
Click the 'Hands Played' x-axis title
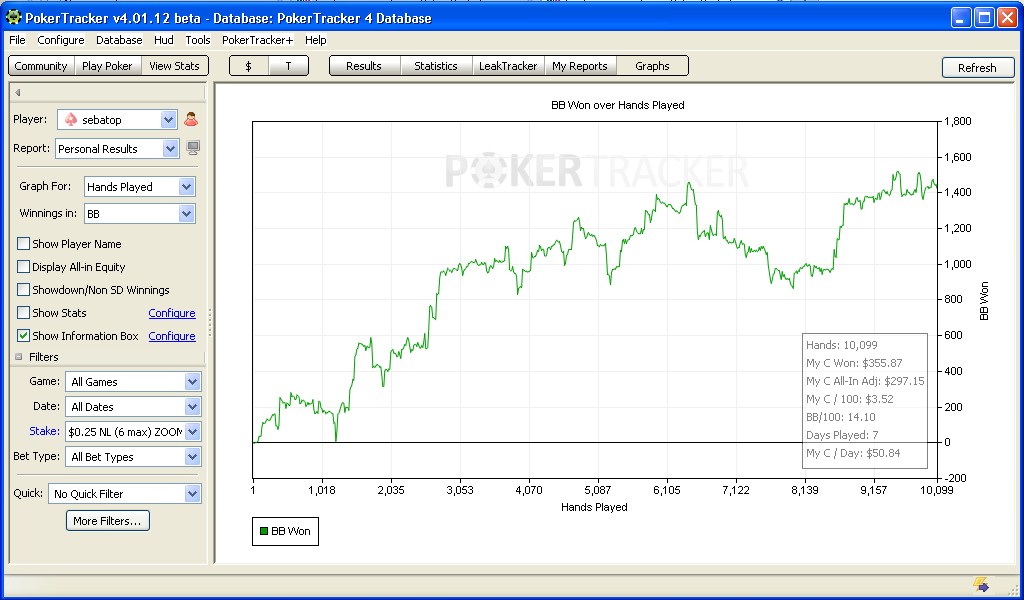click(x=594, y=507)
